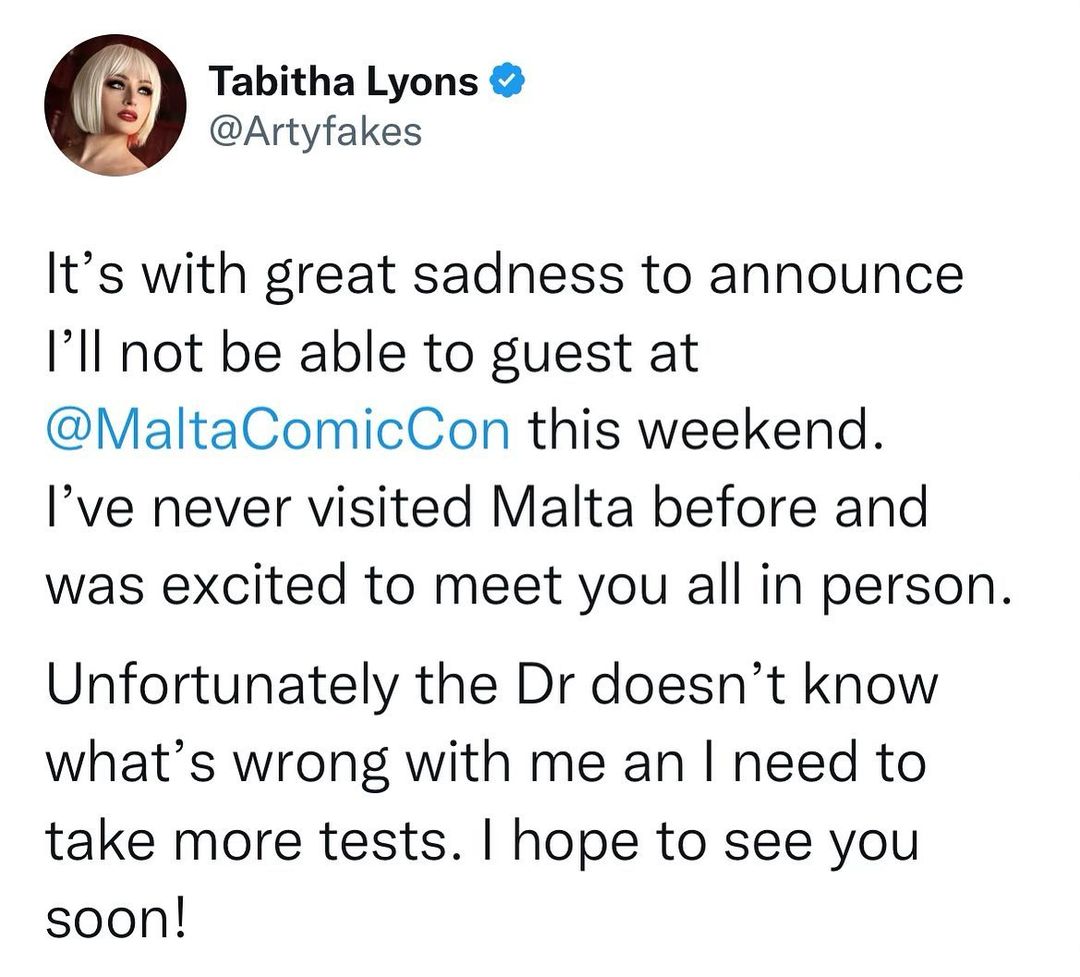The width and height of the screenshot is (1080, 977).
Task: Click the line "I've never visited Malta before and"
Action: (488, 508)
